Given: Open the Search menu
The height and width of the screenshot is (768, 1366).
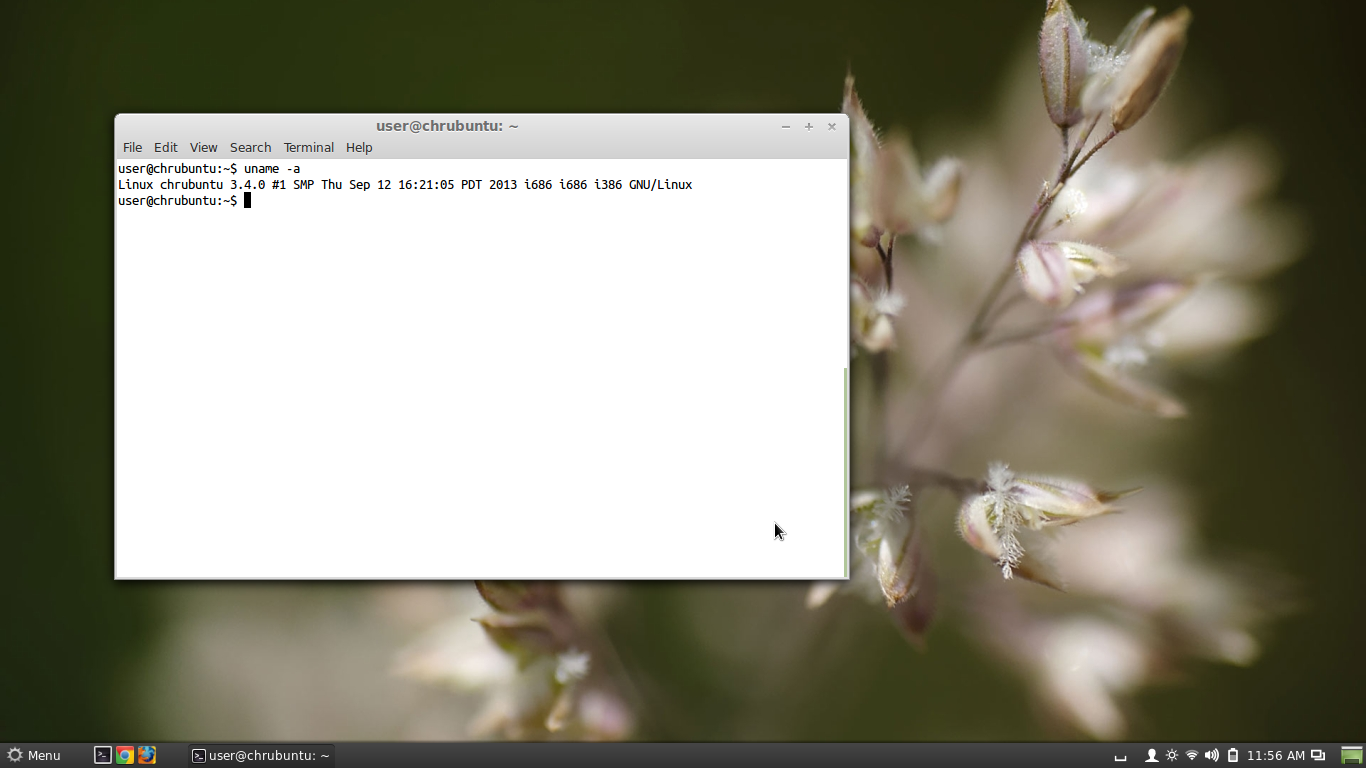Looking at the screenshot, I should coord(250,147).
